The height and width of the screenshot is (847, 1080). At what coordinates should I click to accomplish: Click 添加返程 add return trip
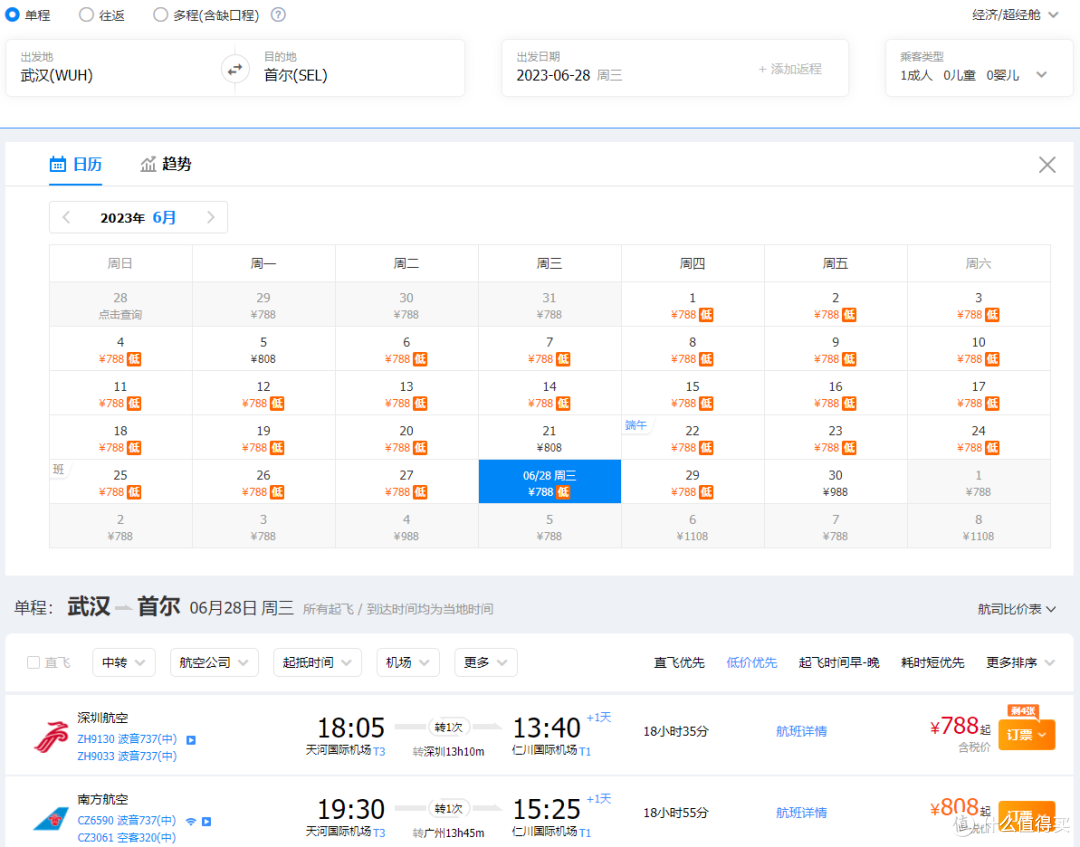point(790,69)
